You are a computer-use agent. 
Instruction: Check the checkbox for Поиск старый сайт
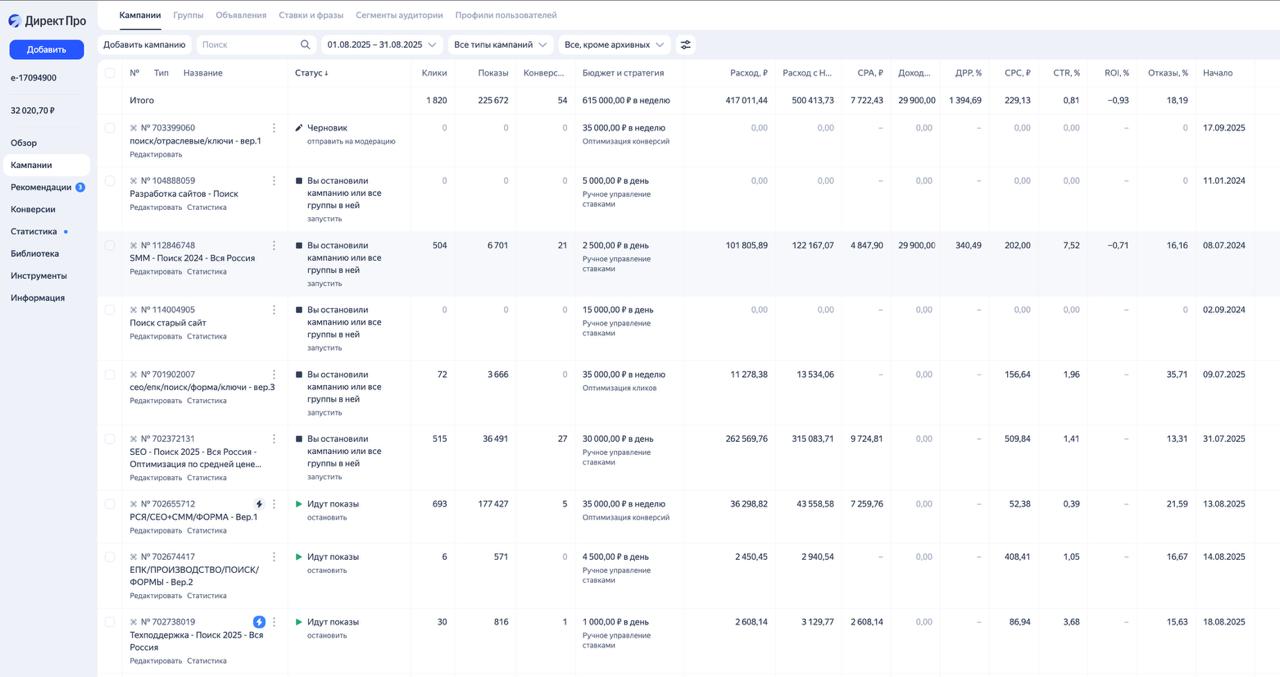tap(111, 309)
